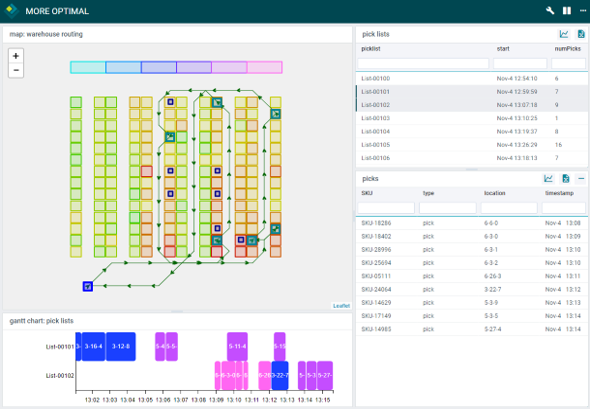This screenshot has height=409, width=590.
Task: Open the wrench settings tool
Action: (550, 11)
